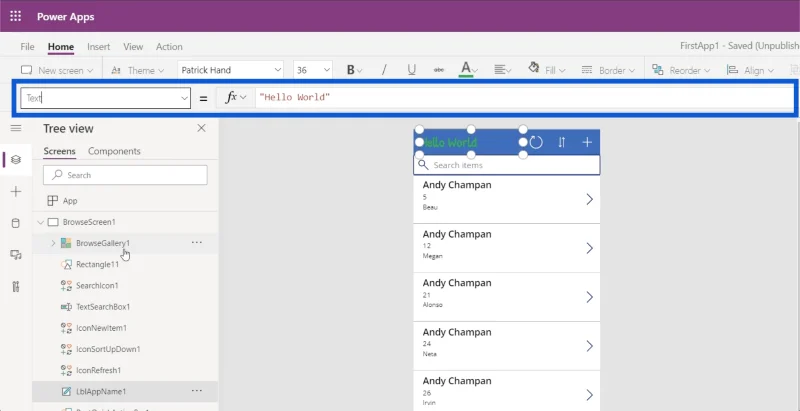The width and height of the screenshot is (800, 411).
Task: Open the Theme dropdown
Action: pos(138,70)
